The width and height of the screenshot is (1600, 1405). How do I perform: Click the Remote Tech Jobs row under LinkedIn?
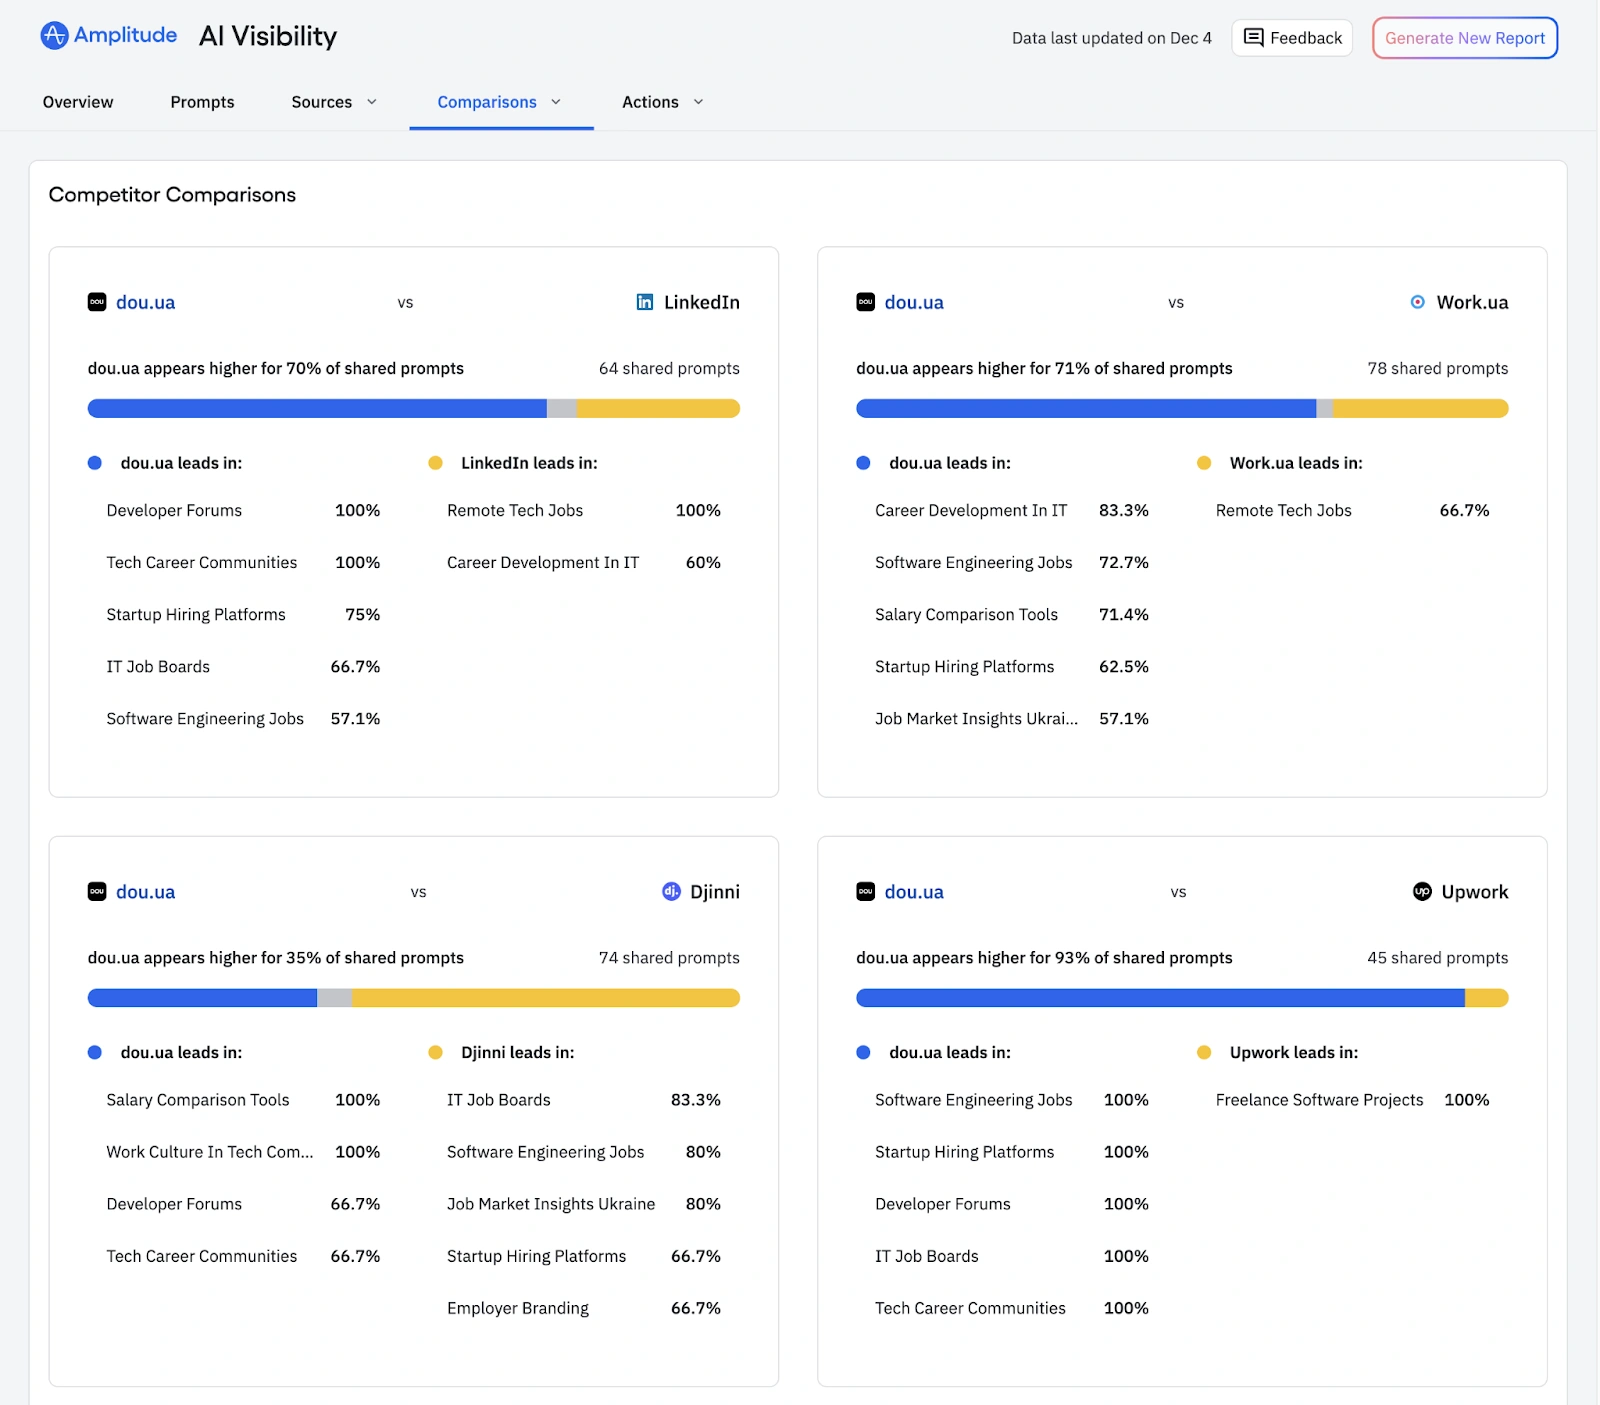515,510
